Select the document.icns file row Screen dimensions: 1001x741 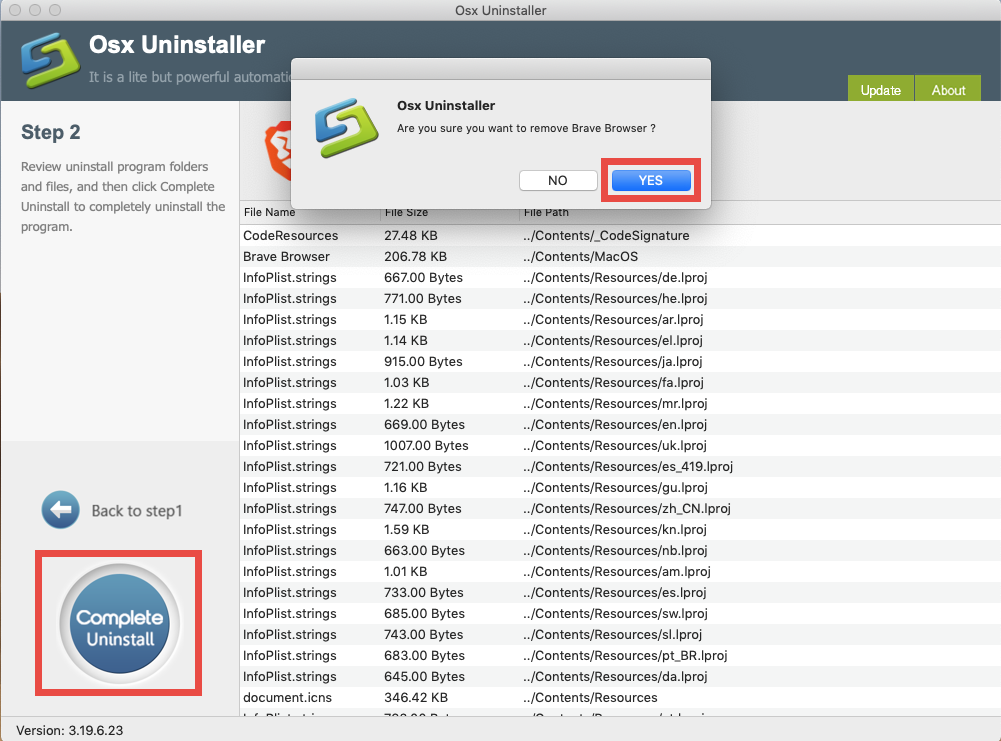[280, 697]
